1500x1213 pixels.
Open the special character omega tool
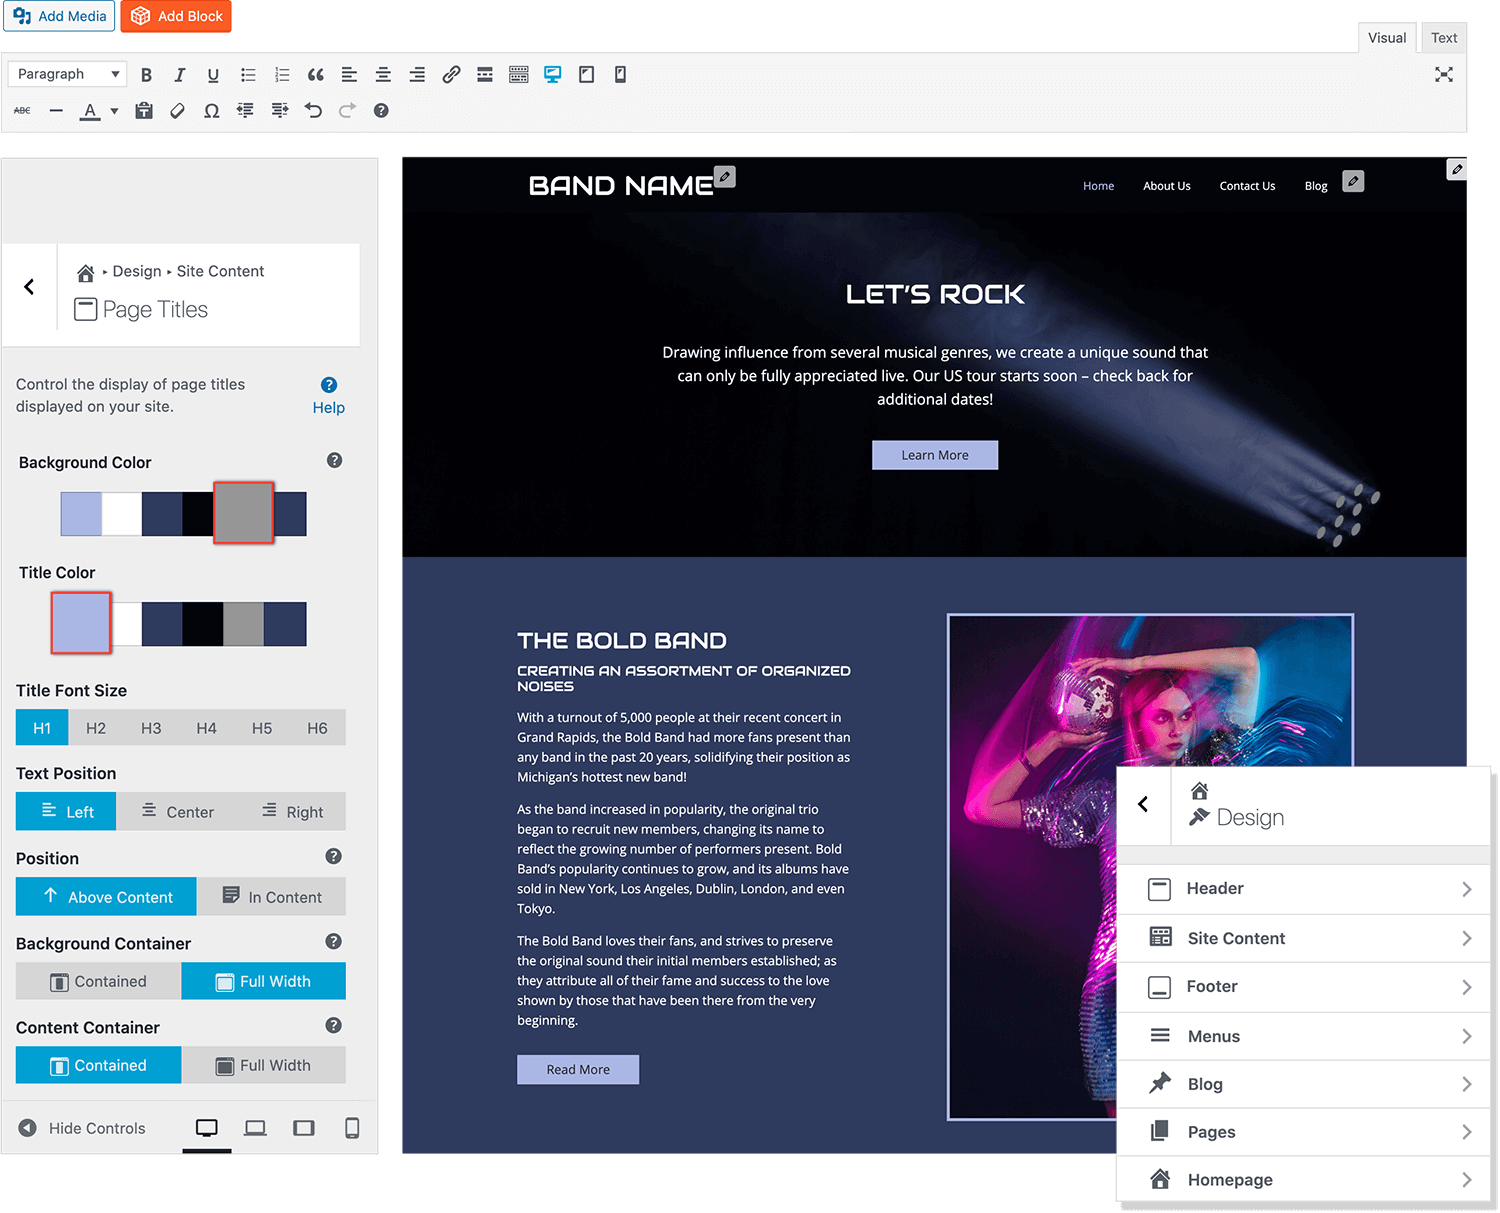211,111
